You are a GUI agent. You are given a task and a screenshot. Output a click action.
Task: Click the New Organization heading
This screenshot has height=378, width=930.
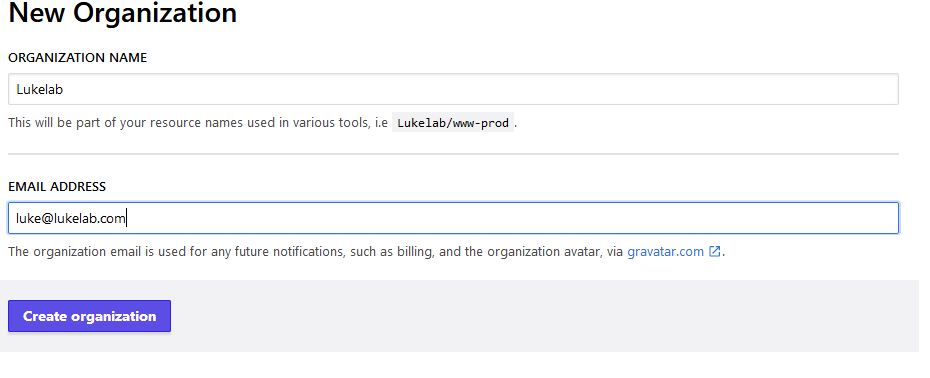pos(123,12)
